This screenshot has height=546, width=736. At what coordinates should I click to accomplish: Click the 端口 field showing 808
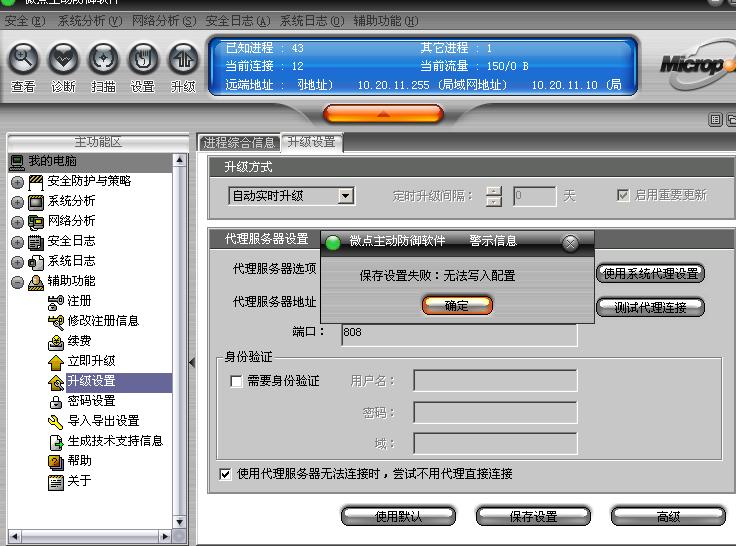(x=460, y=333)
